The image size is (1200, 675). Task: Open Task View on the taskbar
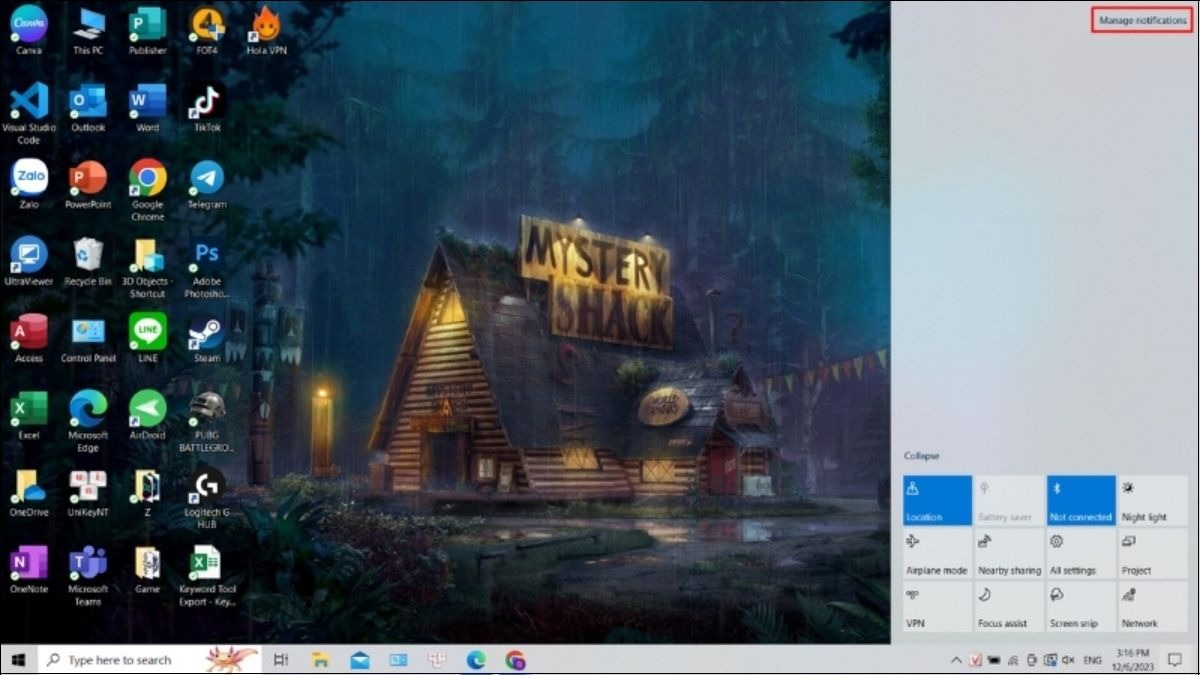(281, 660)
